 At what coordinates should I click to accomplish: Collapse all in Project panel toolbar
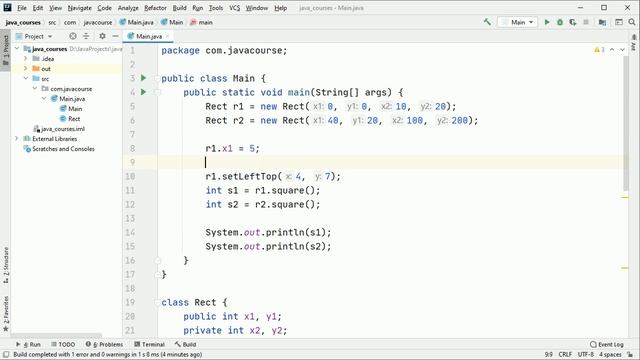tap(86, 36)
